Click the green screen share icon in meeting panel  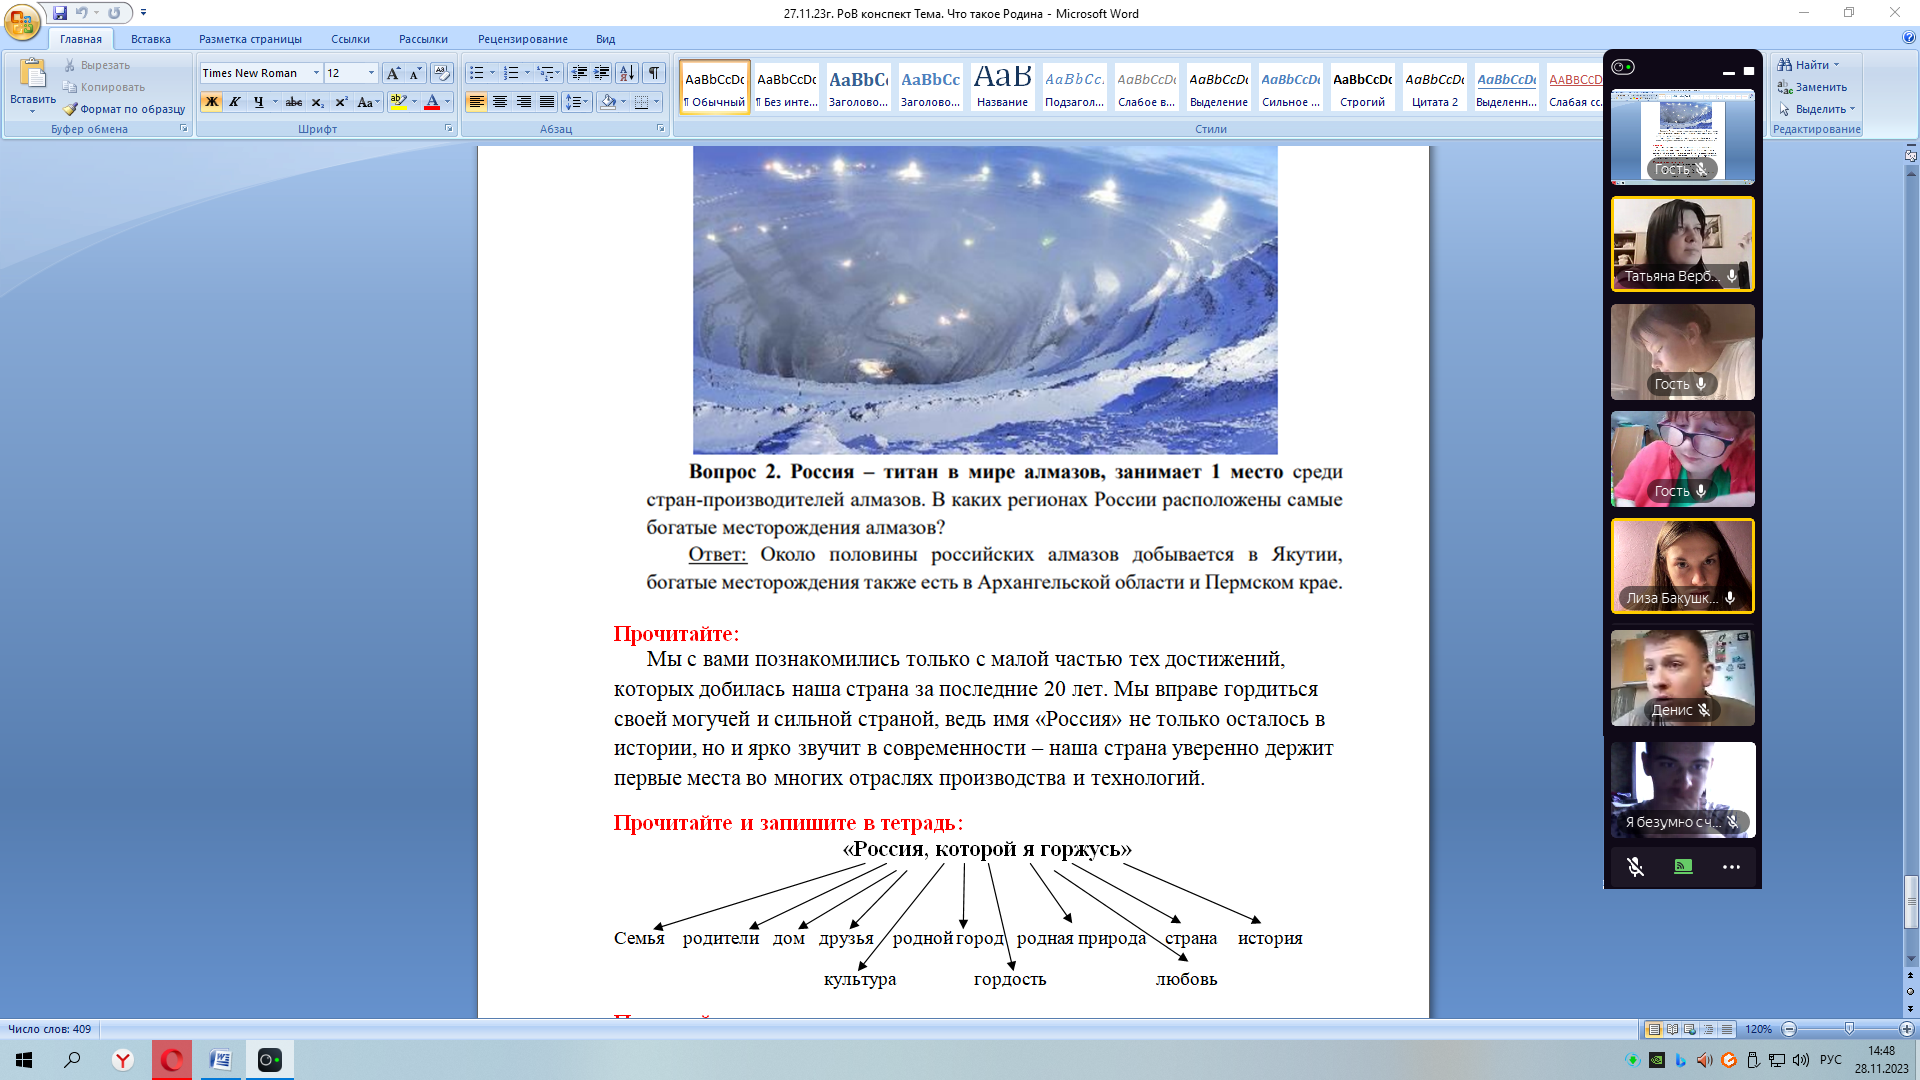pos(1683,867)
